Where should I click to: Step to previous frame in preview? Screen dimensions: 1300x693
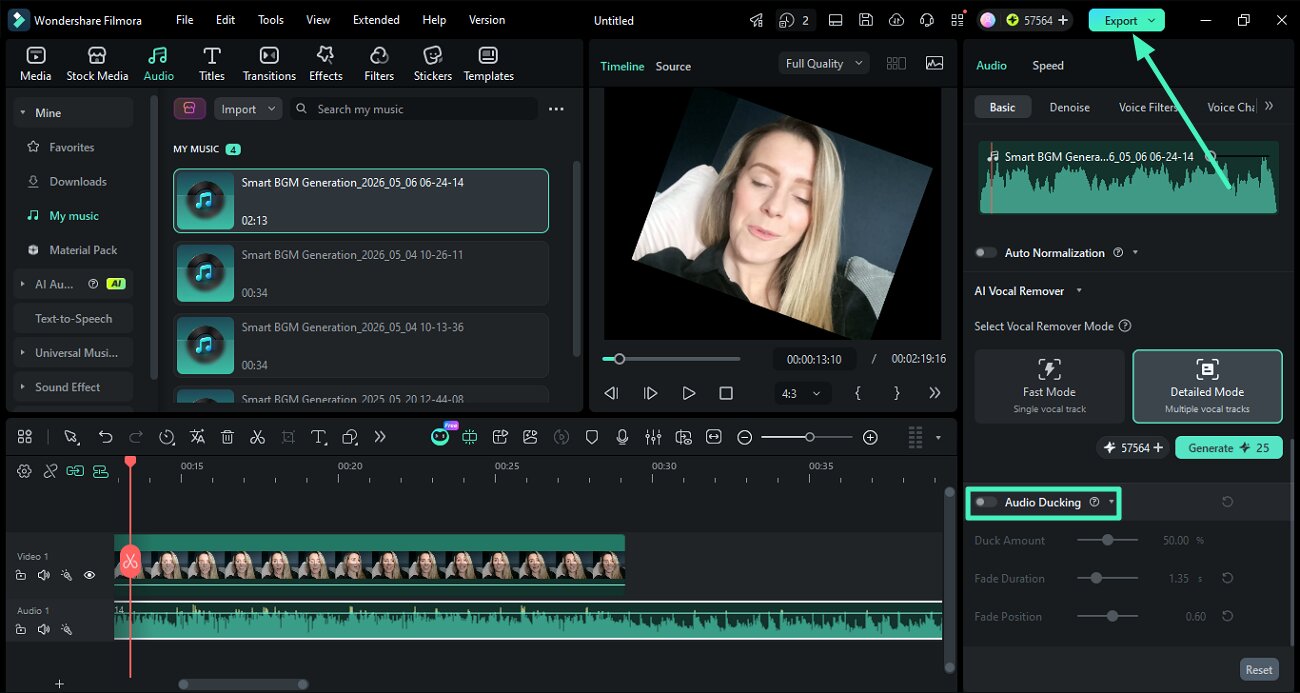point(612,393)
